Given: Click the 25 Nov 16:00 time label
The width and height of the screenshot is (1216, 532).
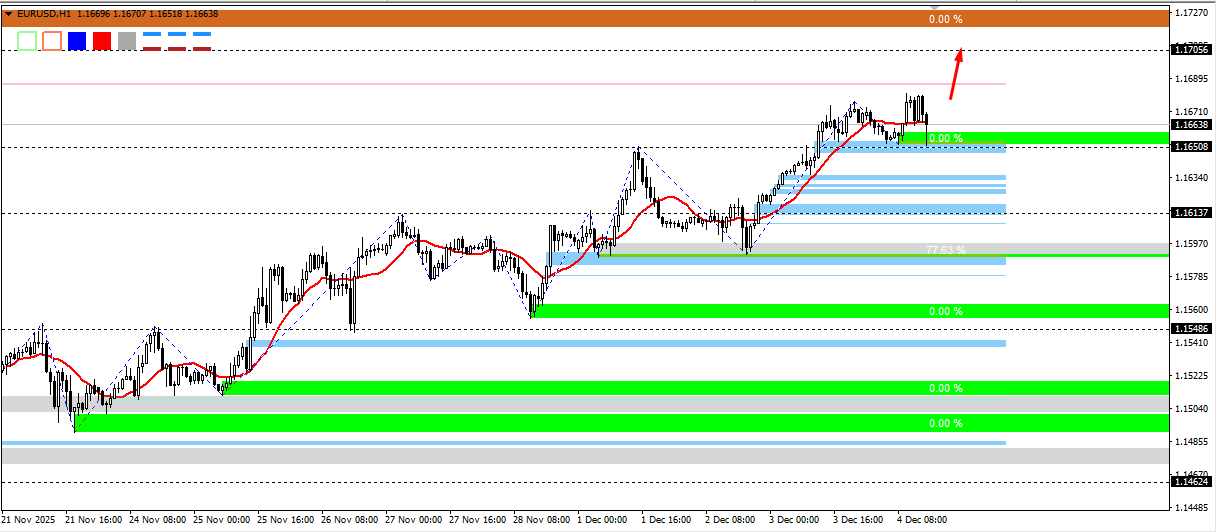Looking at the screenshot, I should coord(287,521).
